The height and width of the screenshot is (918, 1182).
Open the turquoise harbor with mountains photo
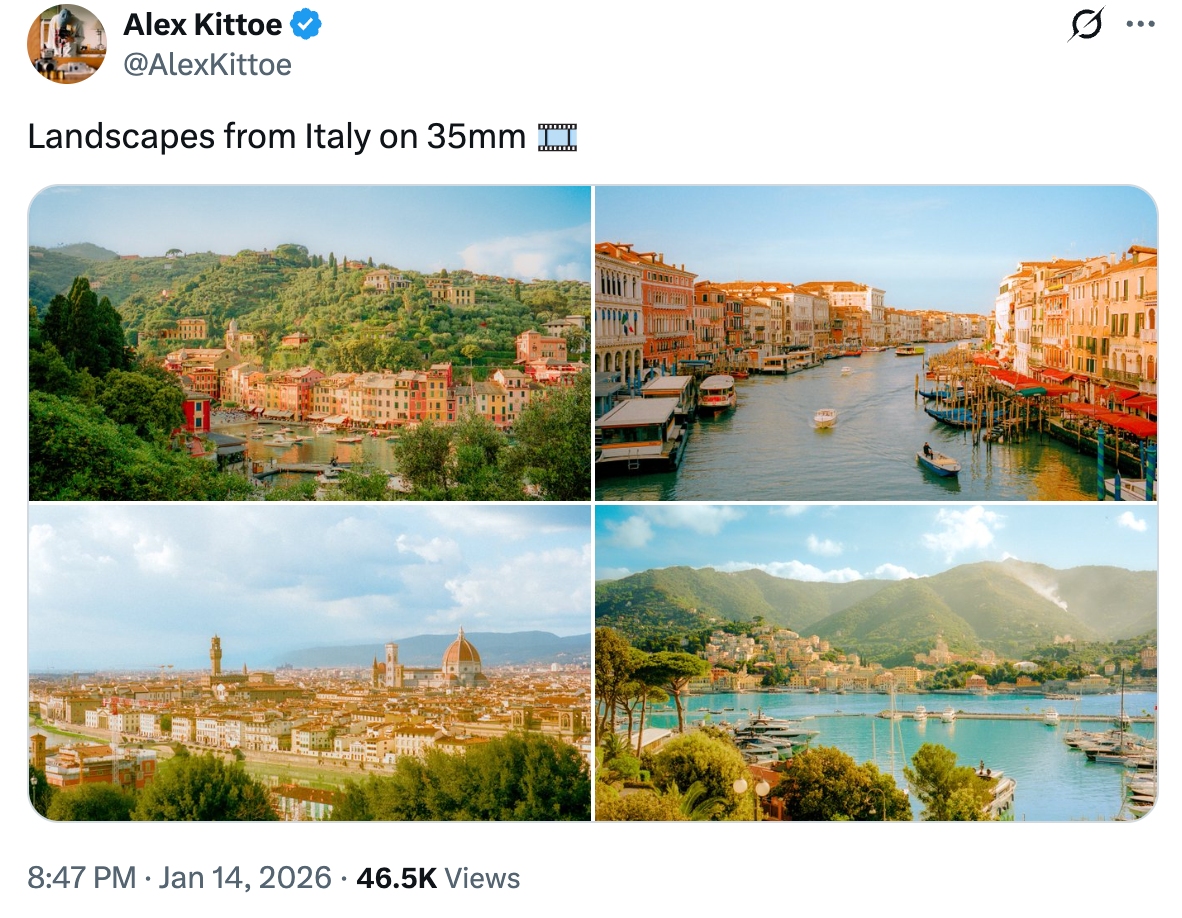click(876, 663)
